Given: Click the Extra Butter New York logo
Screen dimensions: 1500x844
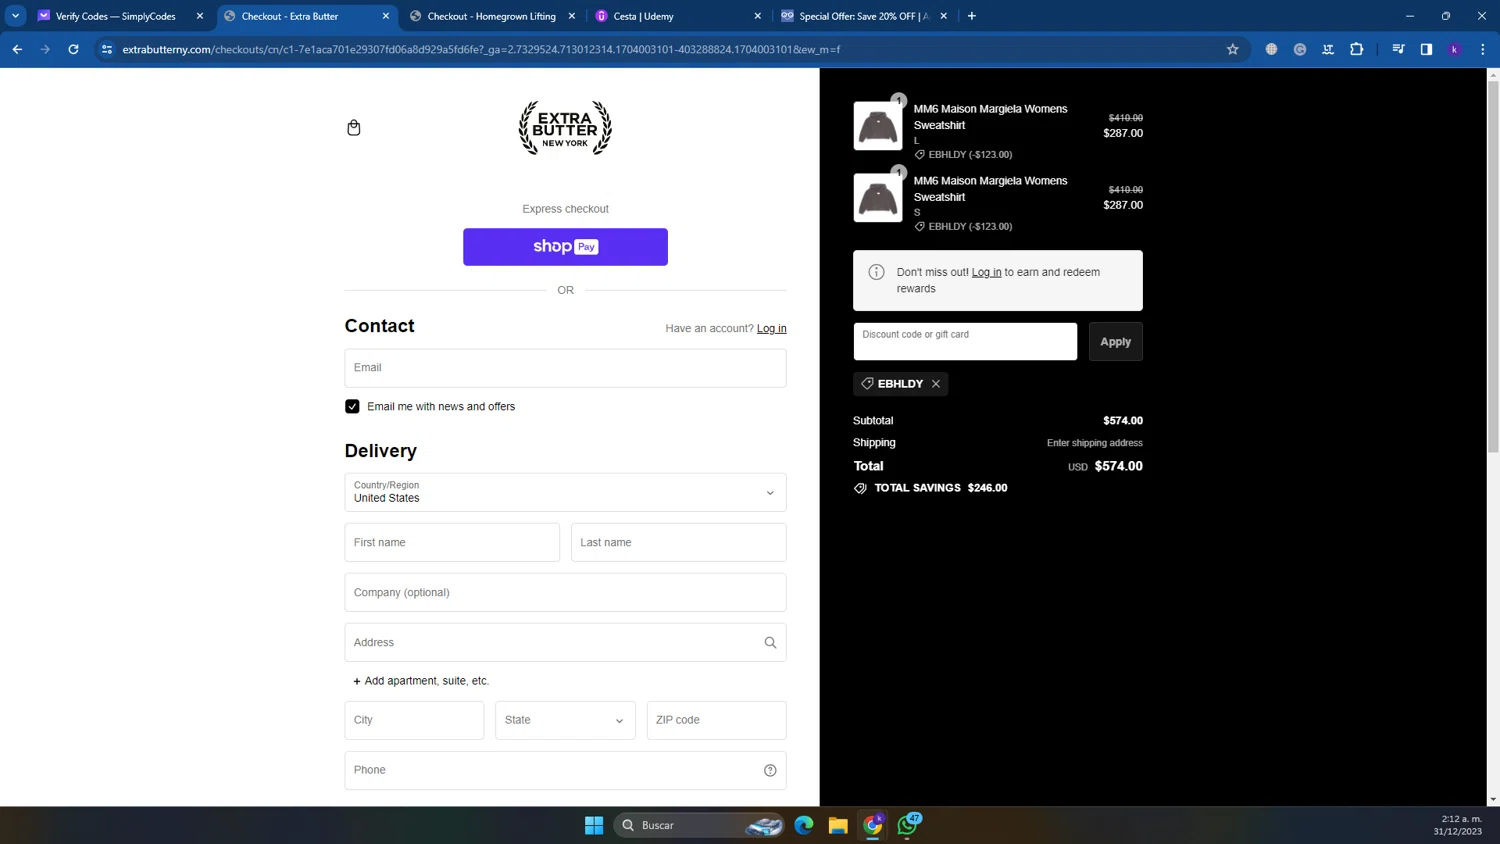Looking at the screenshot, I should point(565,128).
